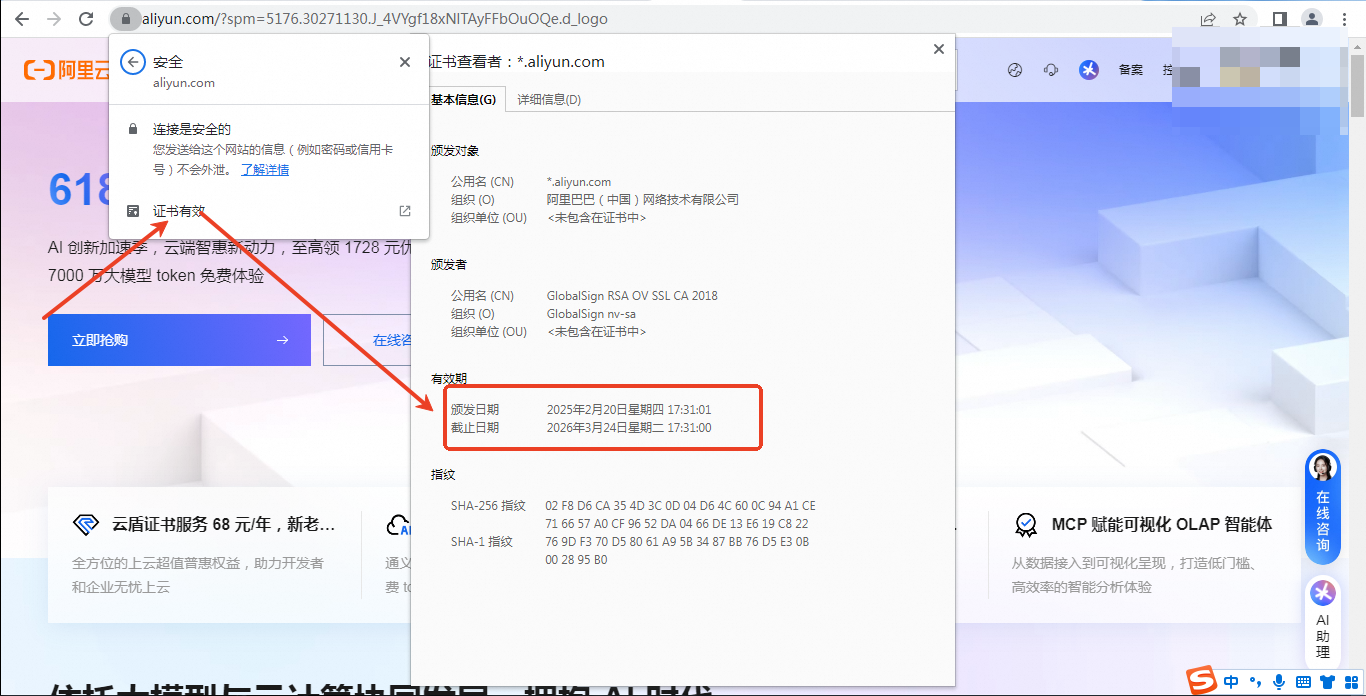Open the Sogou soft keyboard icon
The height and width of the screenshot is (696, 1366).
1303,682
